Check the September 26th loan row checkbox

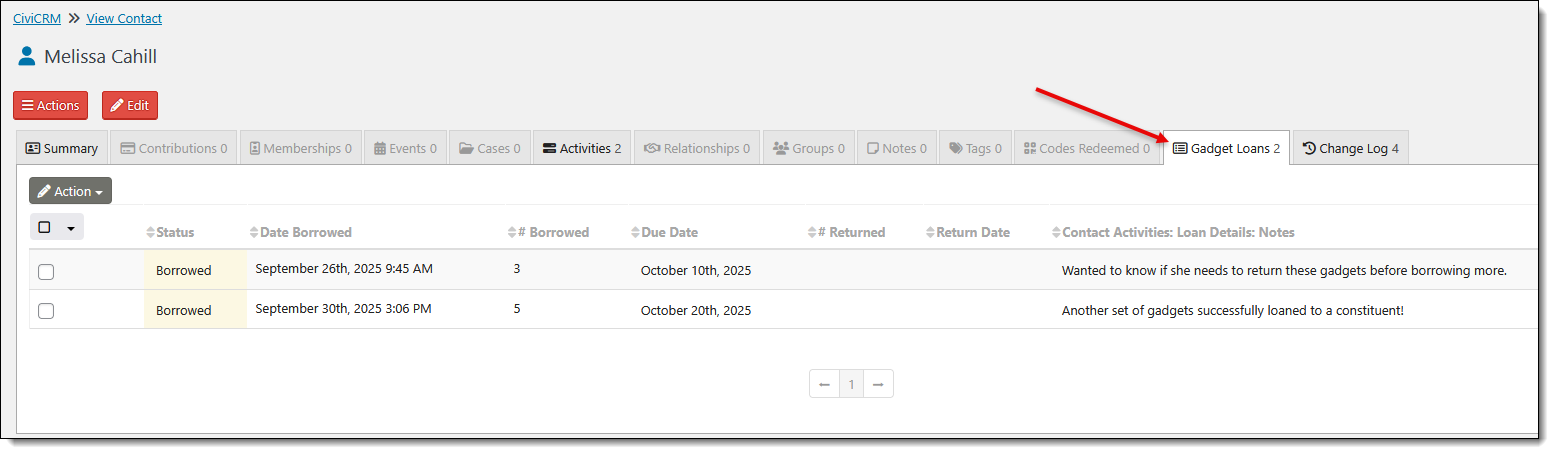46,271
